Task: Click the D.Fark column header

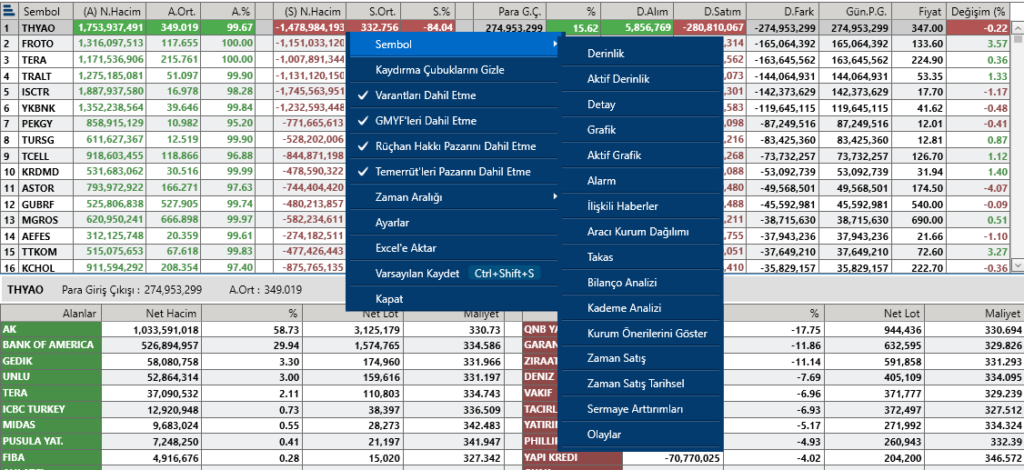Action: point(781,11)
